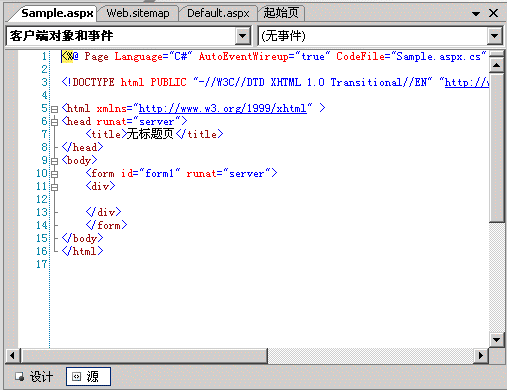Click the horizontal scrollbar thumb
507x390 pixels.
pyautogui.click(x=144, y=356)
